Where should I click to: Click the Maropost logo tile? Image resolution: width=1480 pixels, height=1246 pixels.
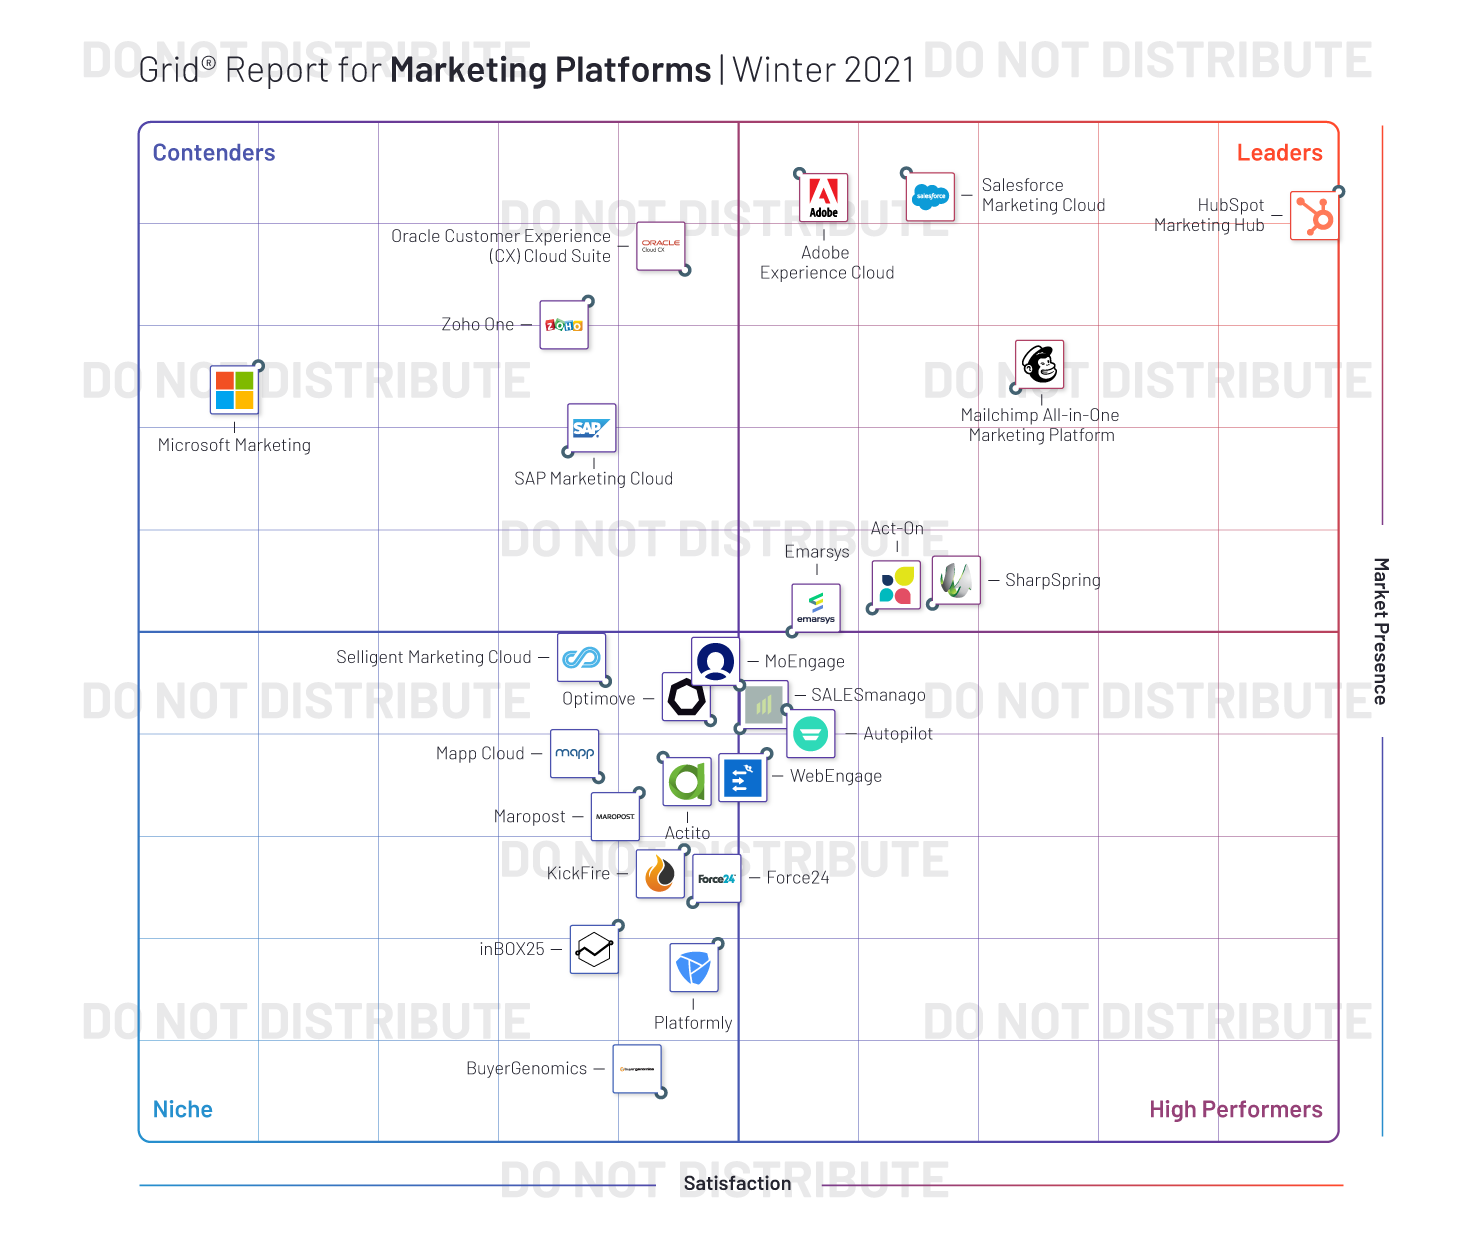click(x=615, y=815)
